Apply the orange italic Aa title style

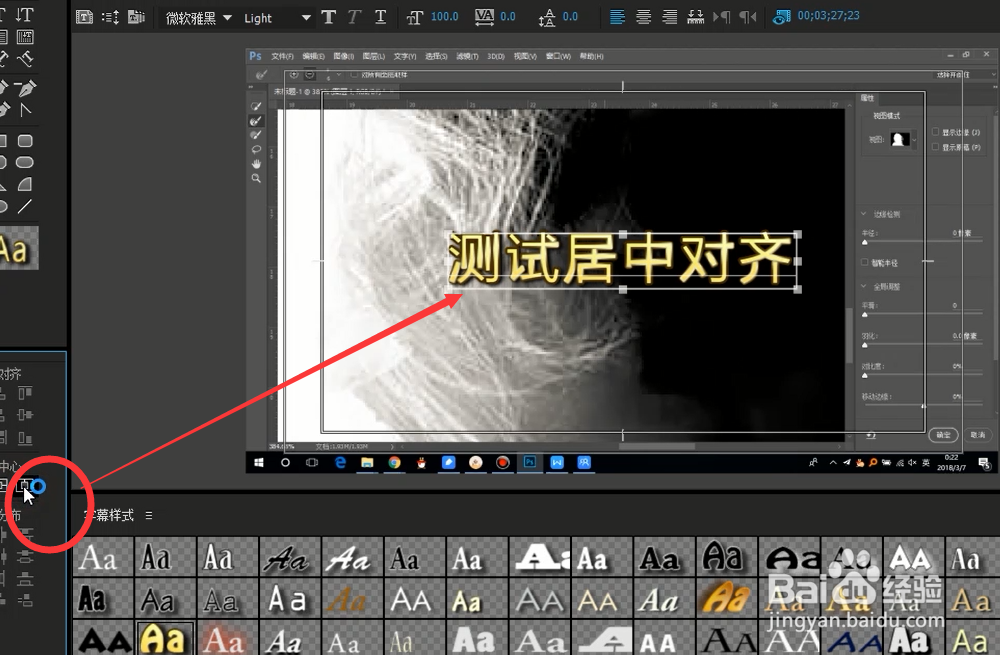(727, 598)
